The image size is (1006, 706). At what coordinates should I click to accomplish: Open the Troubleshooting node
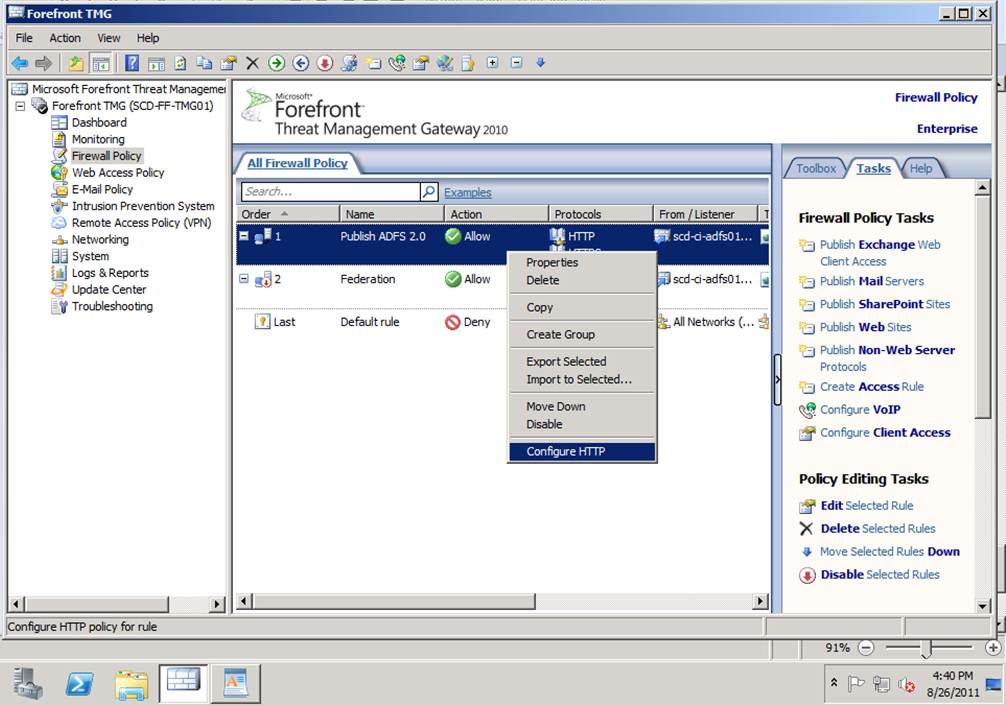(112, 306)
